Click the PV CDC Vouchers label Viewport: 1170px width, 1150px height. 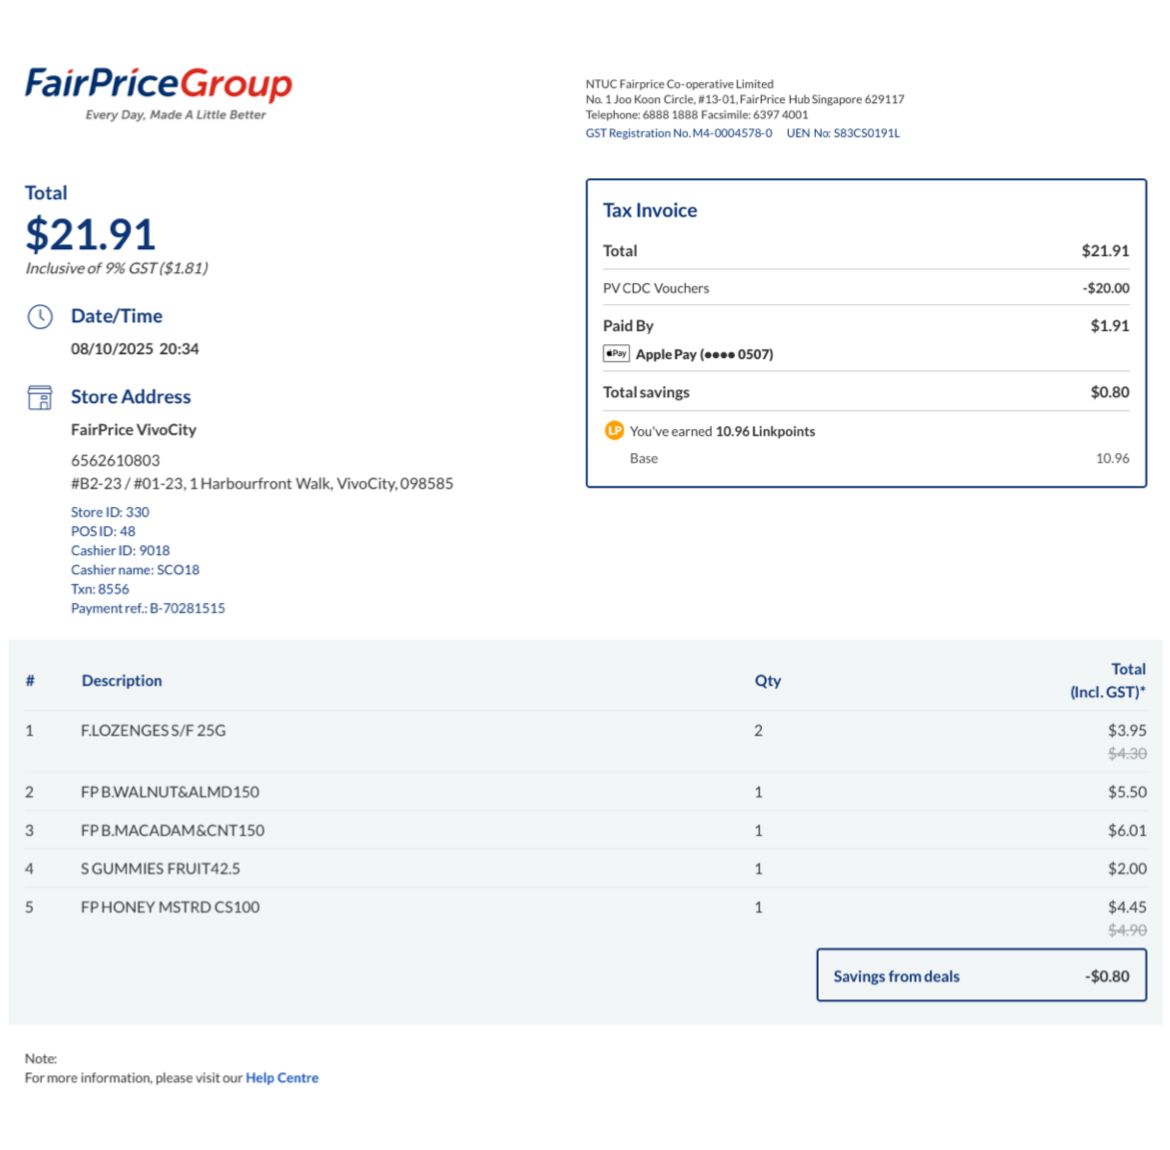coord(656,288)
